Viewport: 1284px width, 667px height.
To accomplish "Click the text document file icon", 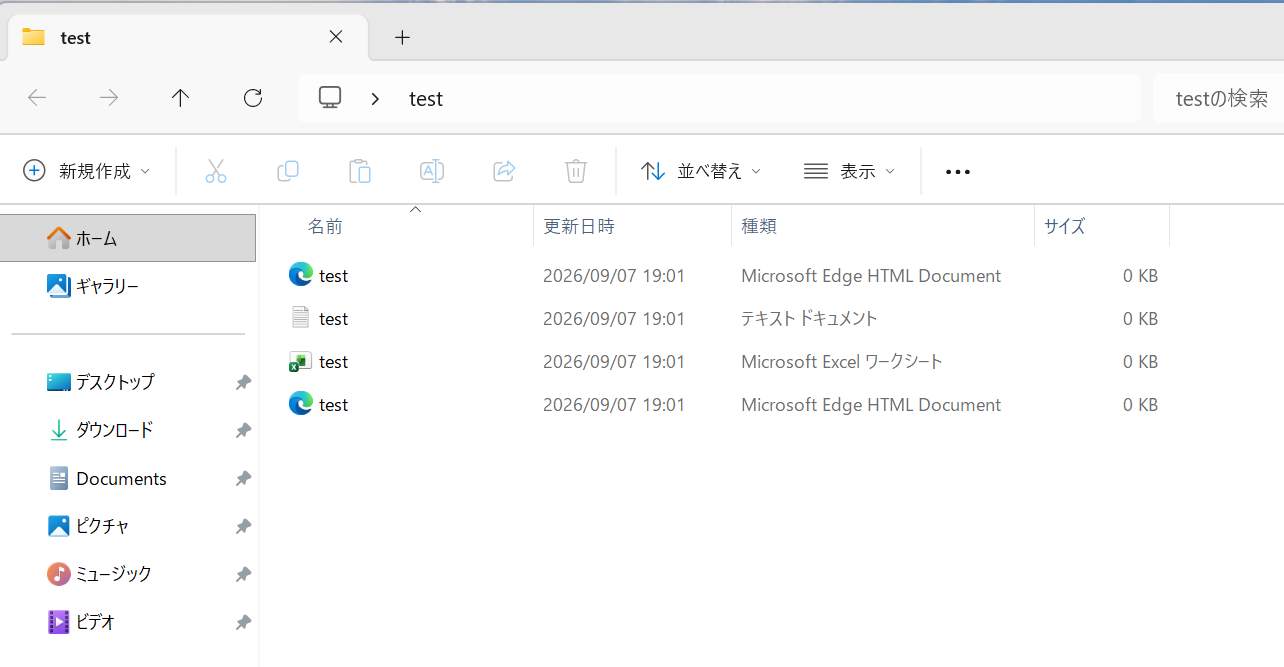I will tap(300, 318).
